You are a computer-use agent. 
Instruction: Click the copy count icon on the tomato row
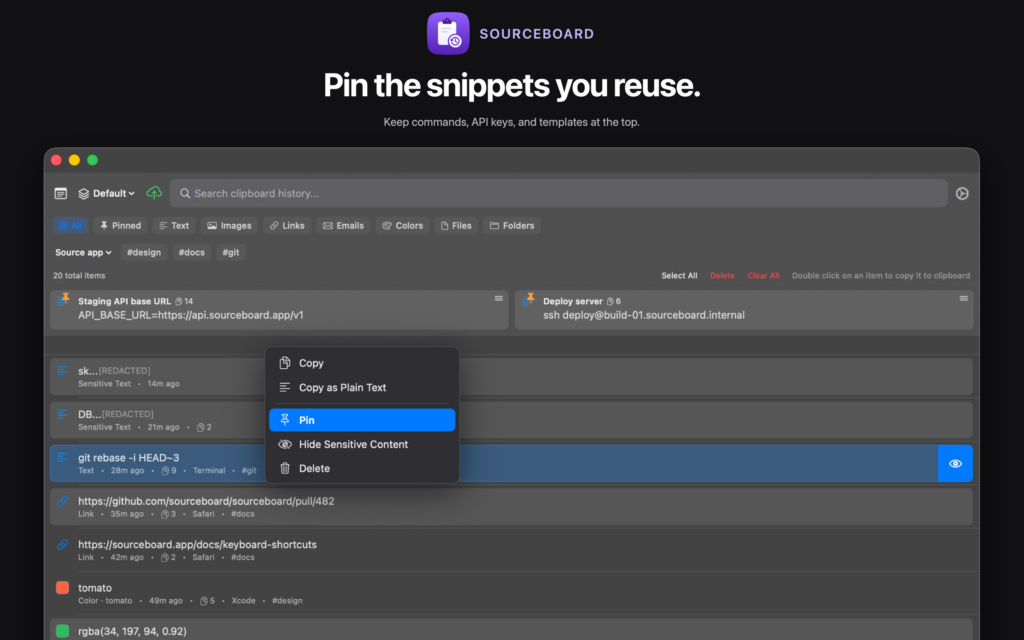pyautogui.click(x=204, y=601)
